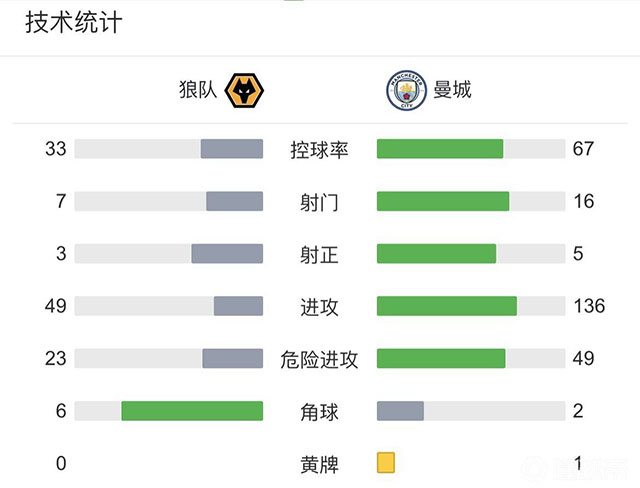Click Wolves' gray possession bar
Screen dimensions: 640x488
point(231,149)
